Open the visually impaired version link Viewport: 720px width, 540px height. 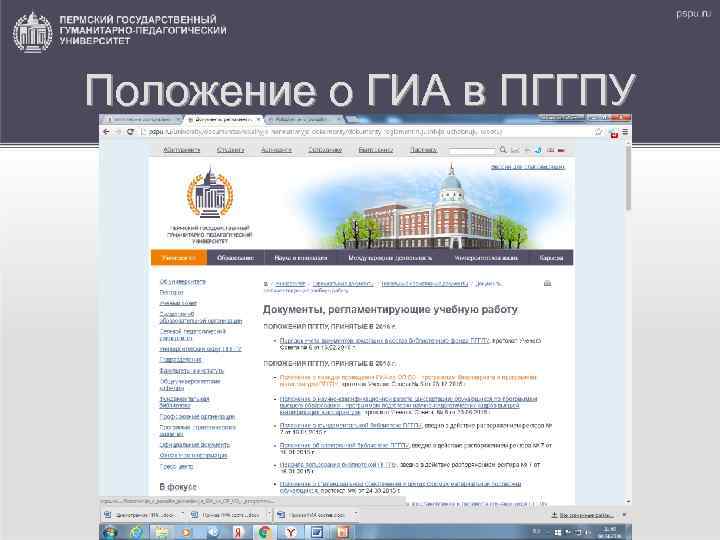pyautogui.click(x=528, y=167)
